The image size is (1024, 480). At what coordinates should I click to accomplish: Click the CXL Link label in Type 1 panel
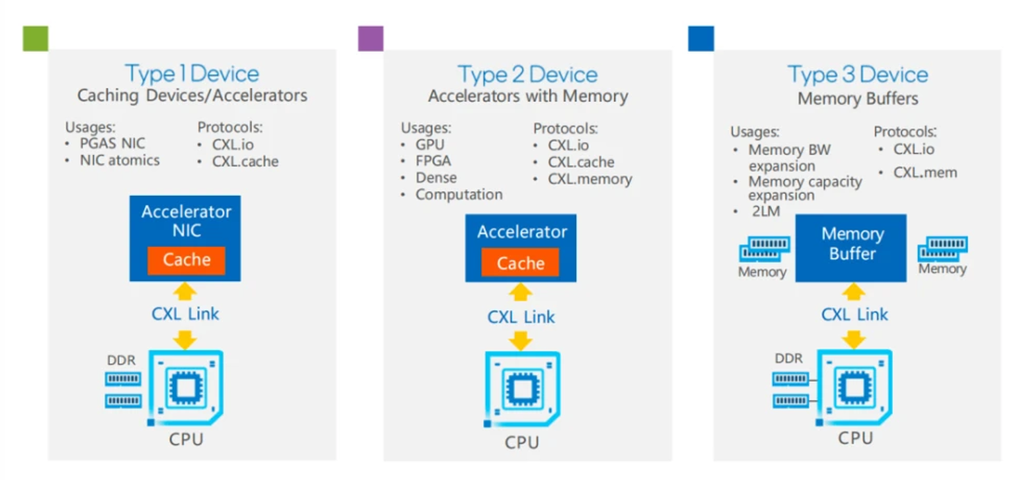(185, 313)
